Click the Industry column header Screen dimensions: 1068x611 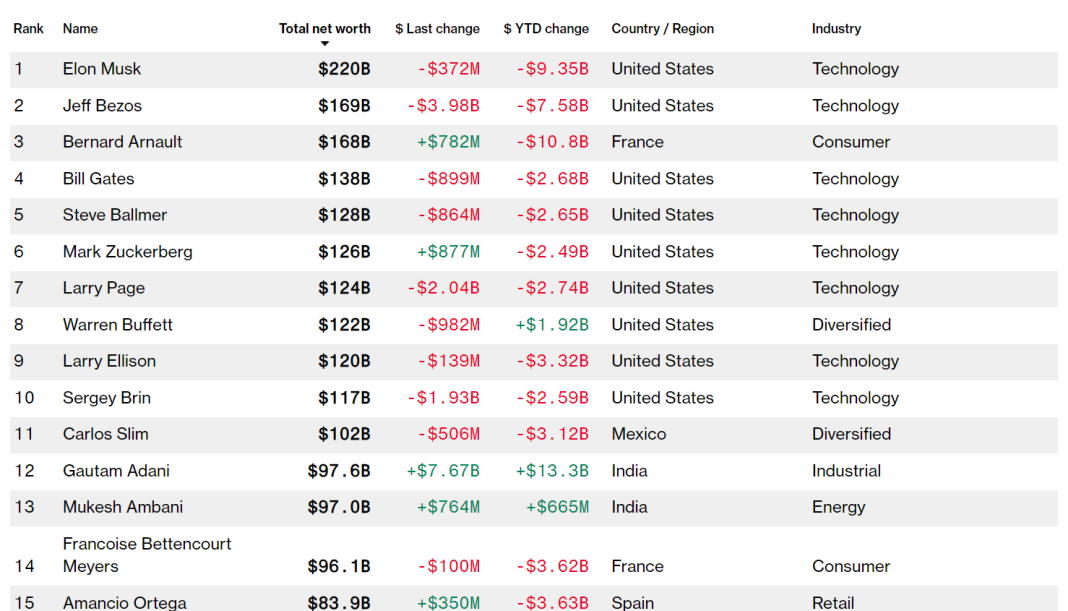coord(836,29)
